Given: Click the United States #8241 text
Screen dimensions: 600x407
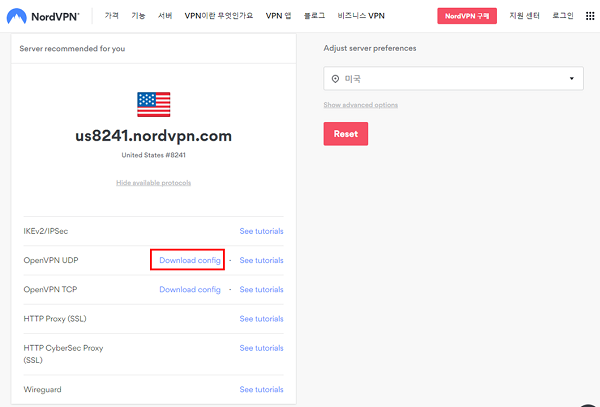Looking at the screenshot, I should 153,155.
